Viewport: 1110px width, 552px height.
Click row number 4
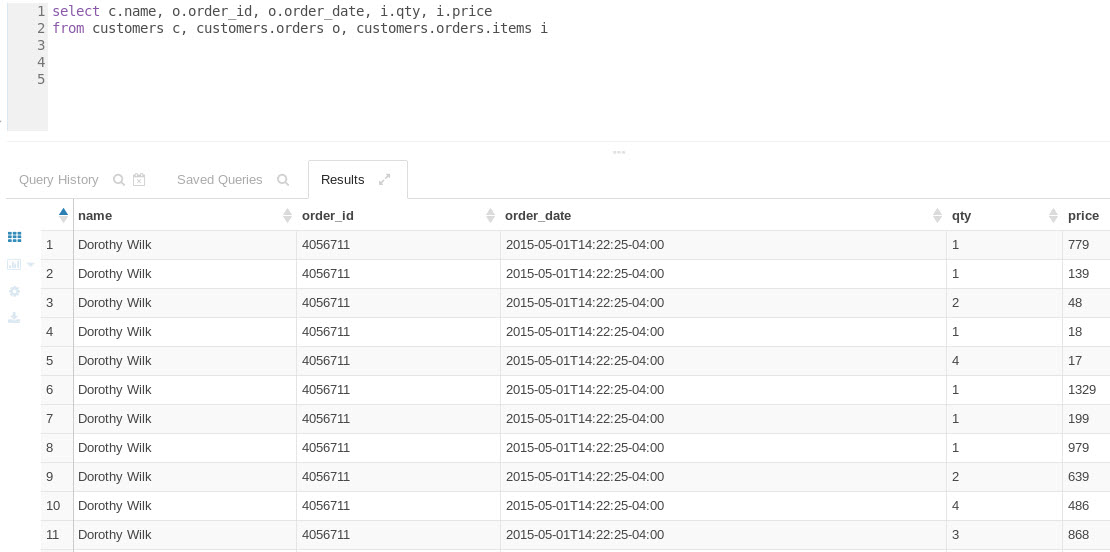pos(50,332)
